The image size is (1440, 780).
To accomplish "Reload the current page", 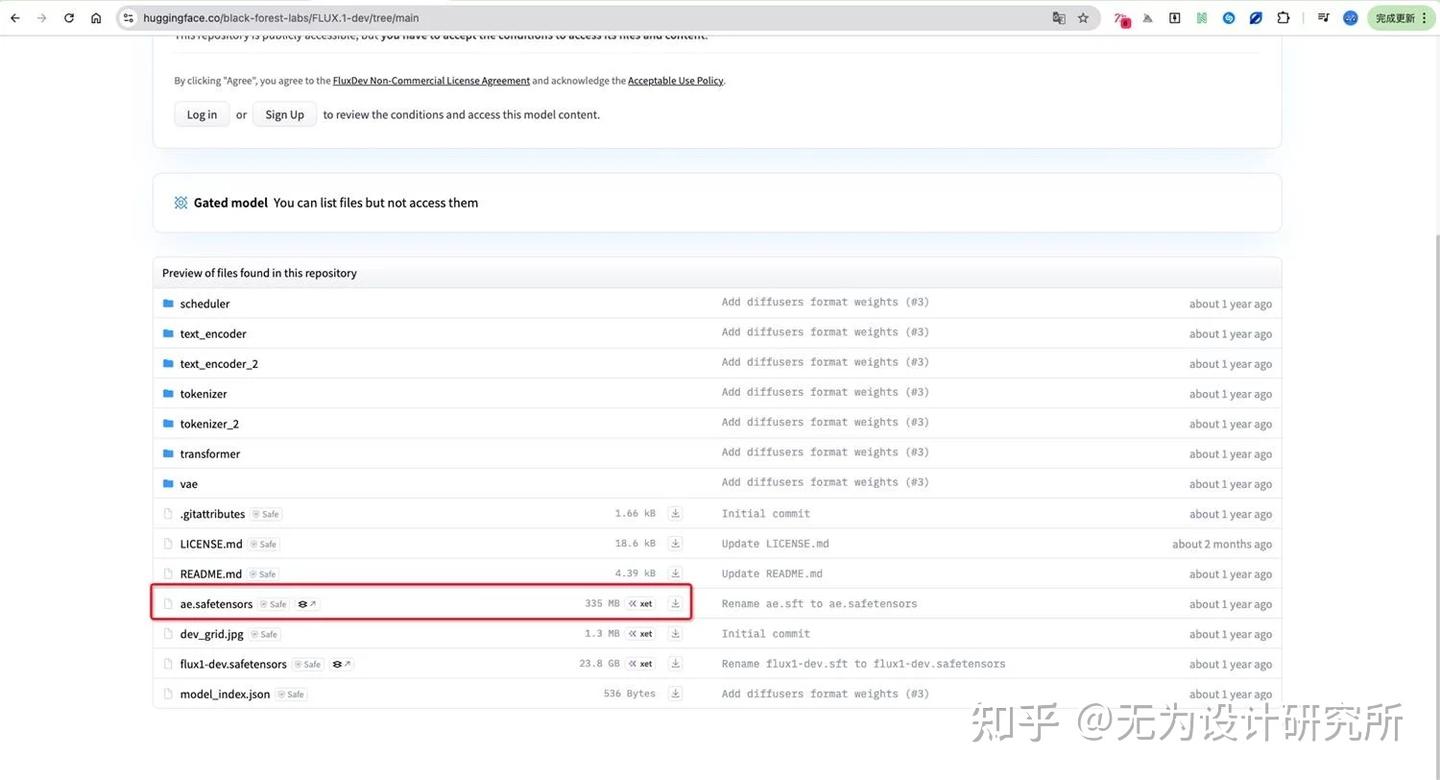I will click(69, 18).
